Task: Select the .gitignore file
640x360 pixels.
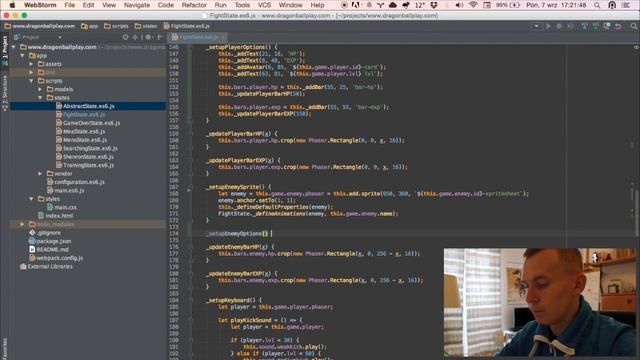Action: (x=49, y=233)
